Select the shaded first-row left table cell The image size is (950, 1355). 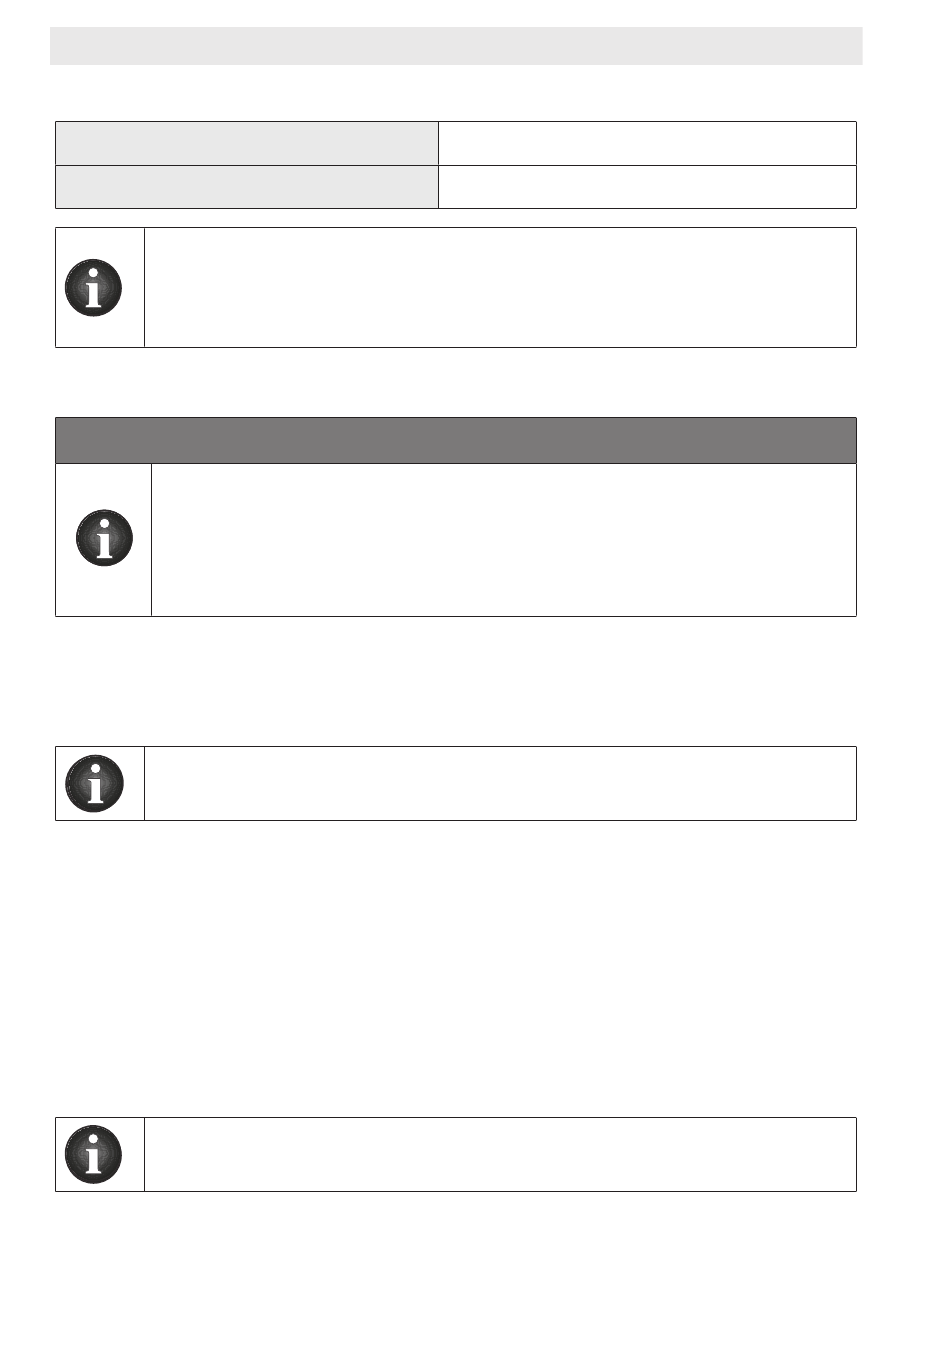(247, 143)
